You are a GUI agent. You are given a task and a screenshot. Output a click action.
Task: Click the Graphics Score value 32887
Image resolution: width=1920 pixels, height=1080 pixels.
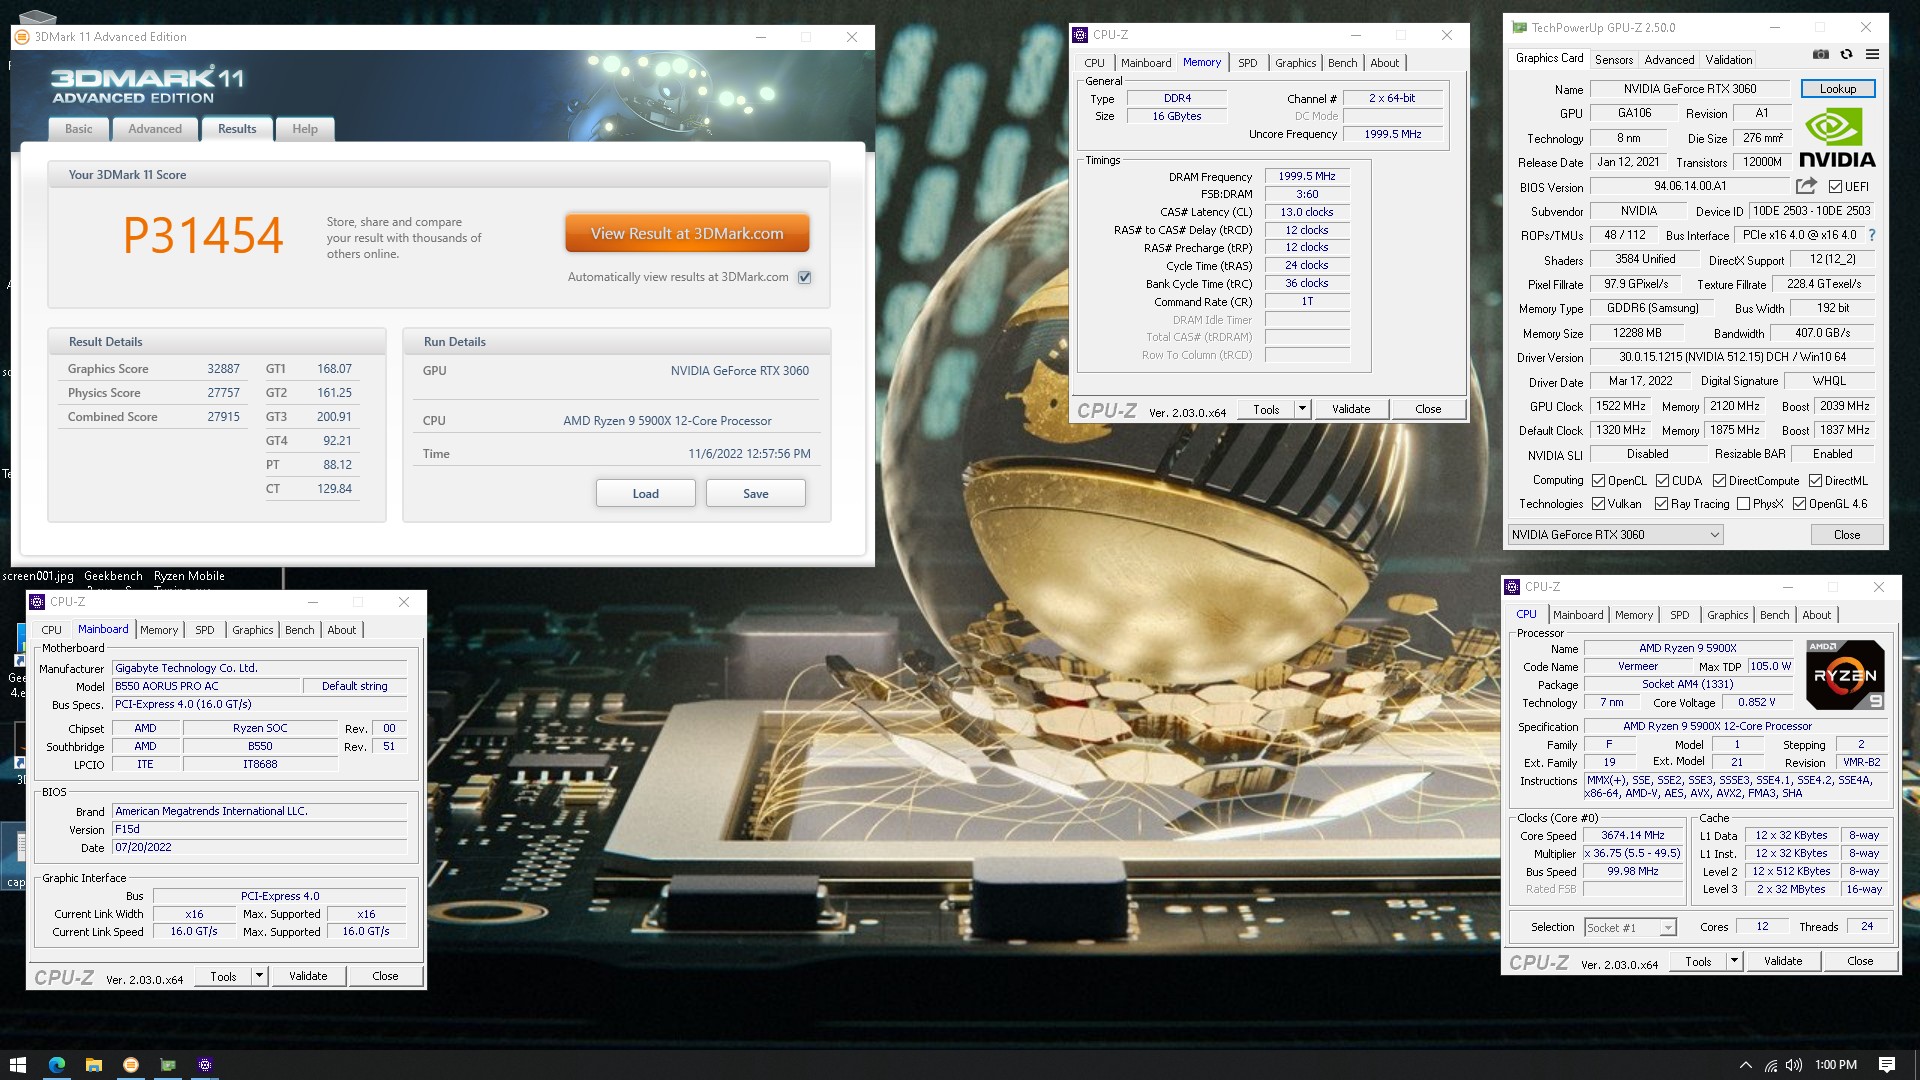click(x=223, y=369)
